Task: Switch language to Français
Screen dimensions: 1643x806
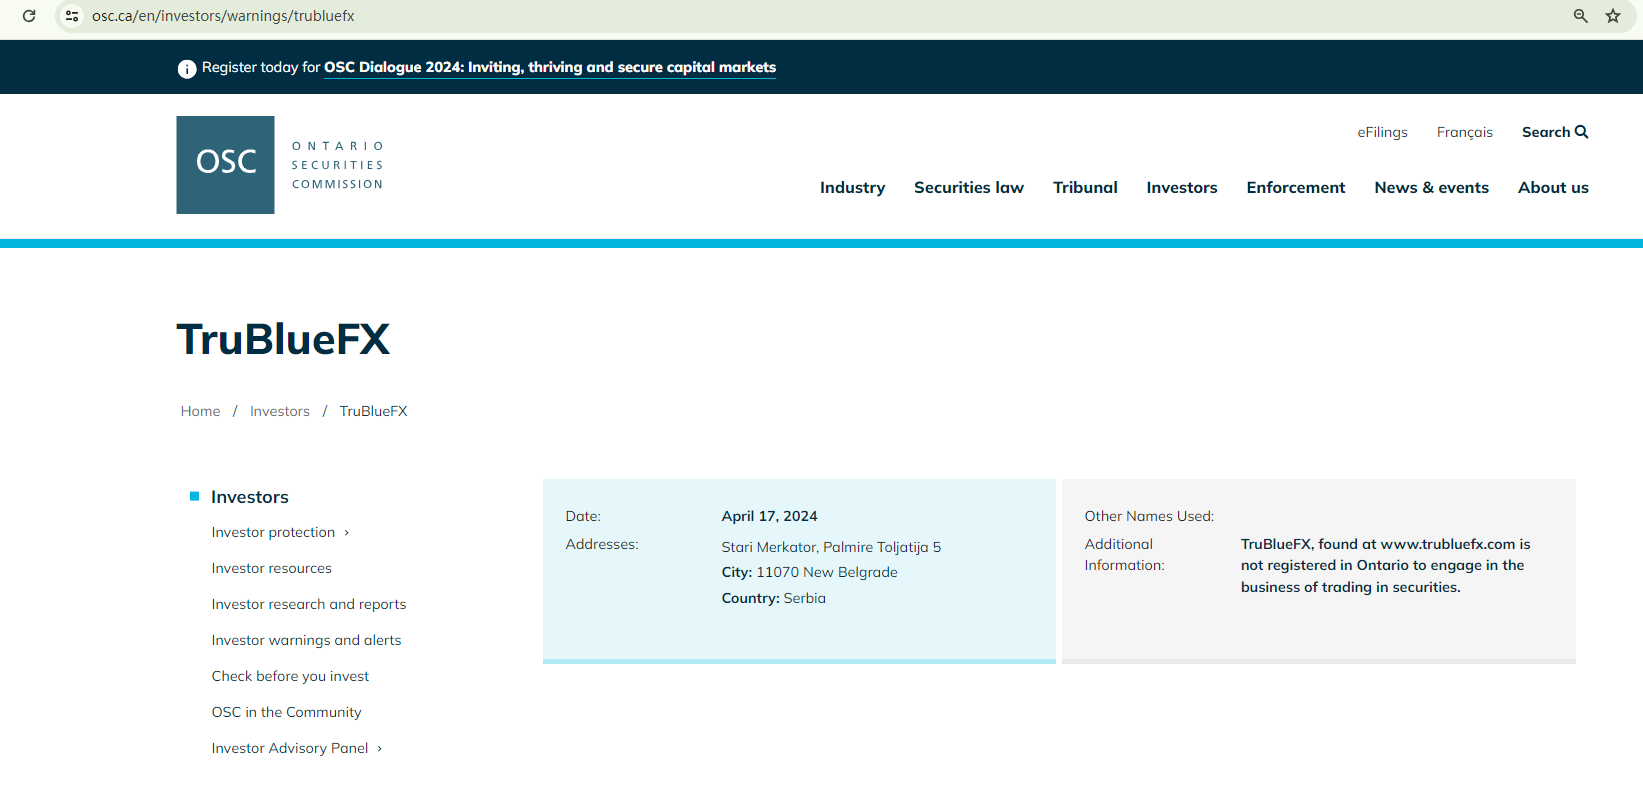Action: [1464, 132]
